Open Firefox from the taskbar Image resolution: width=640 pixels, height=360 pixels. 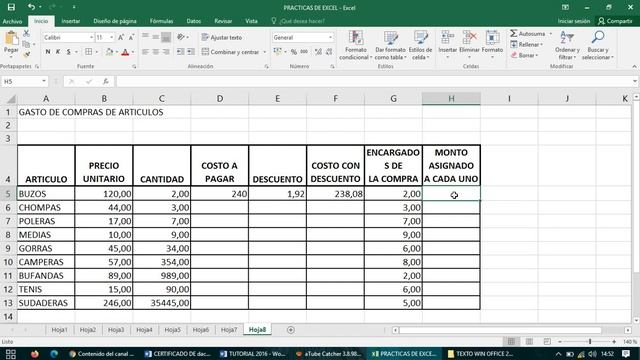34,353
